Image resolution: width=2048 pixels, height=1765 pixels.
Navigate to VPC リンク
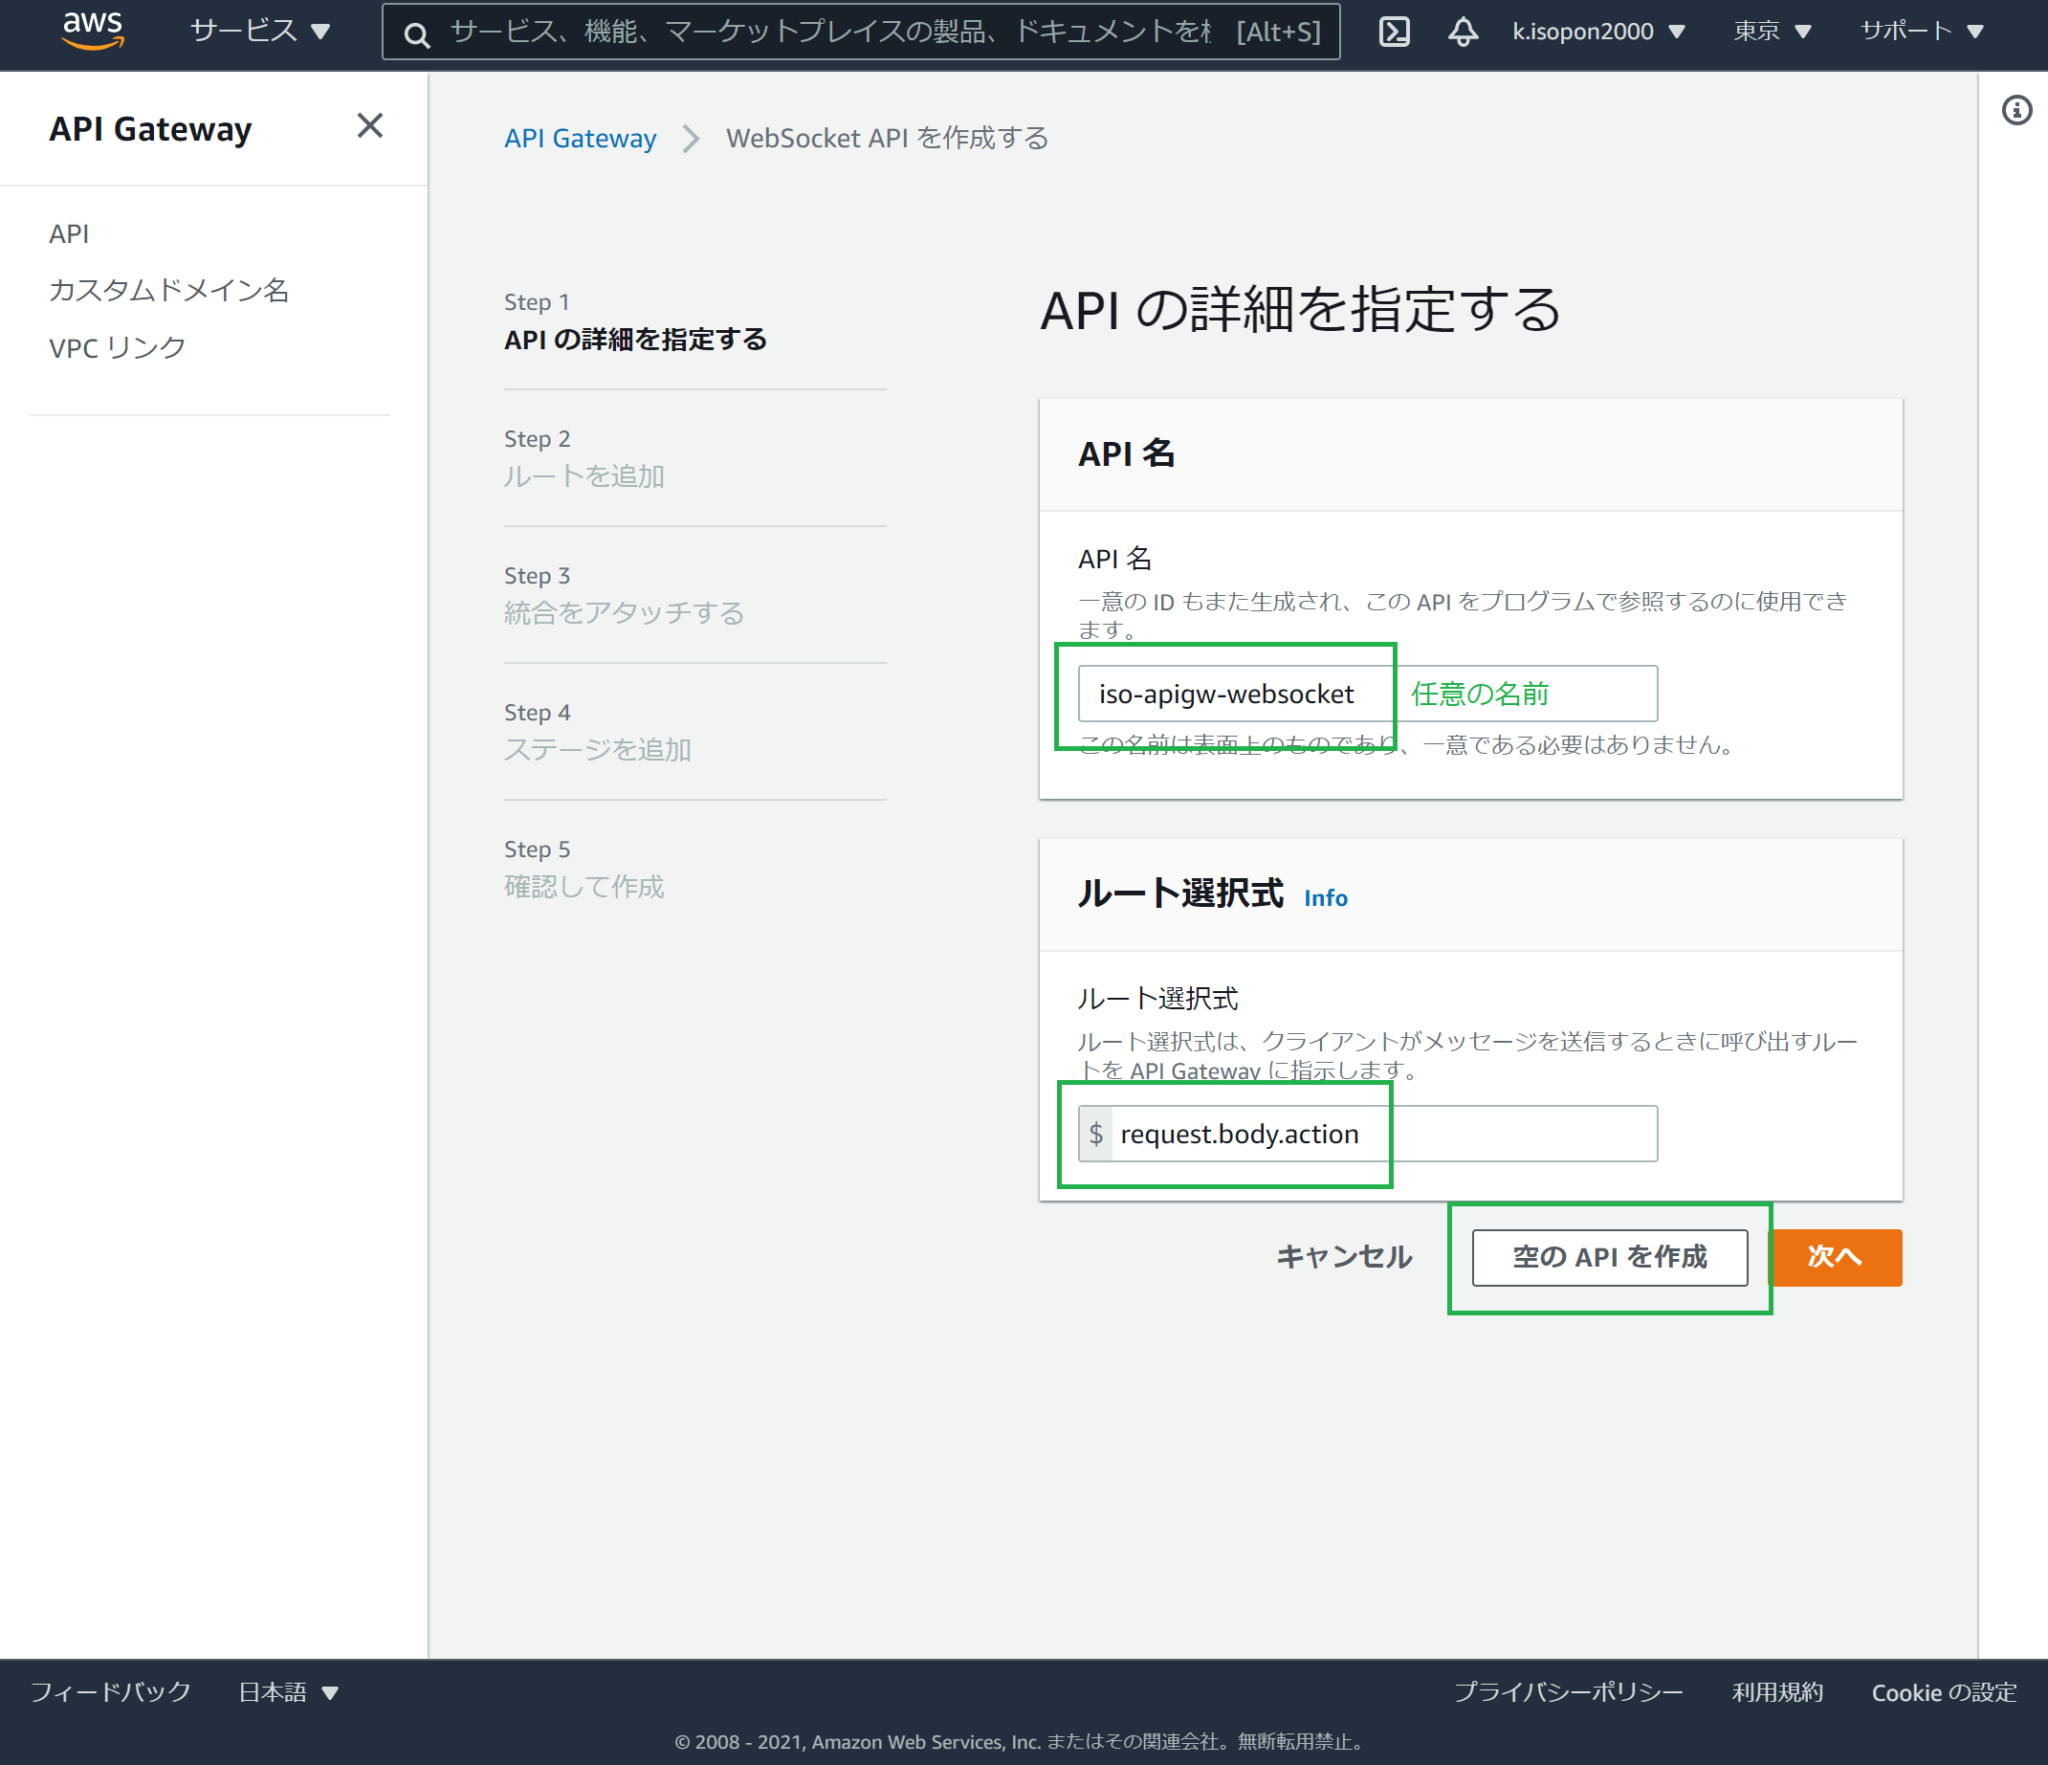pyautogui.click(x=116, y=347)
